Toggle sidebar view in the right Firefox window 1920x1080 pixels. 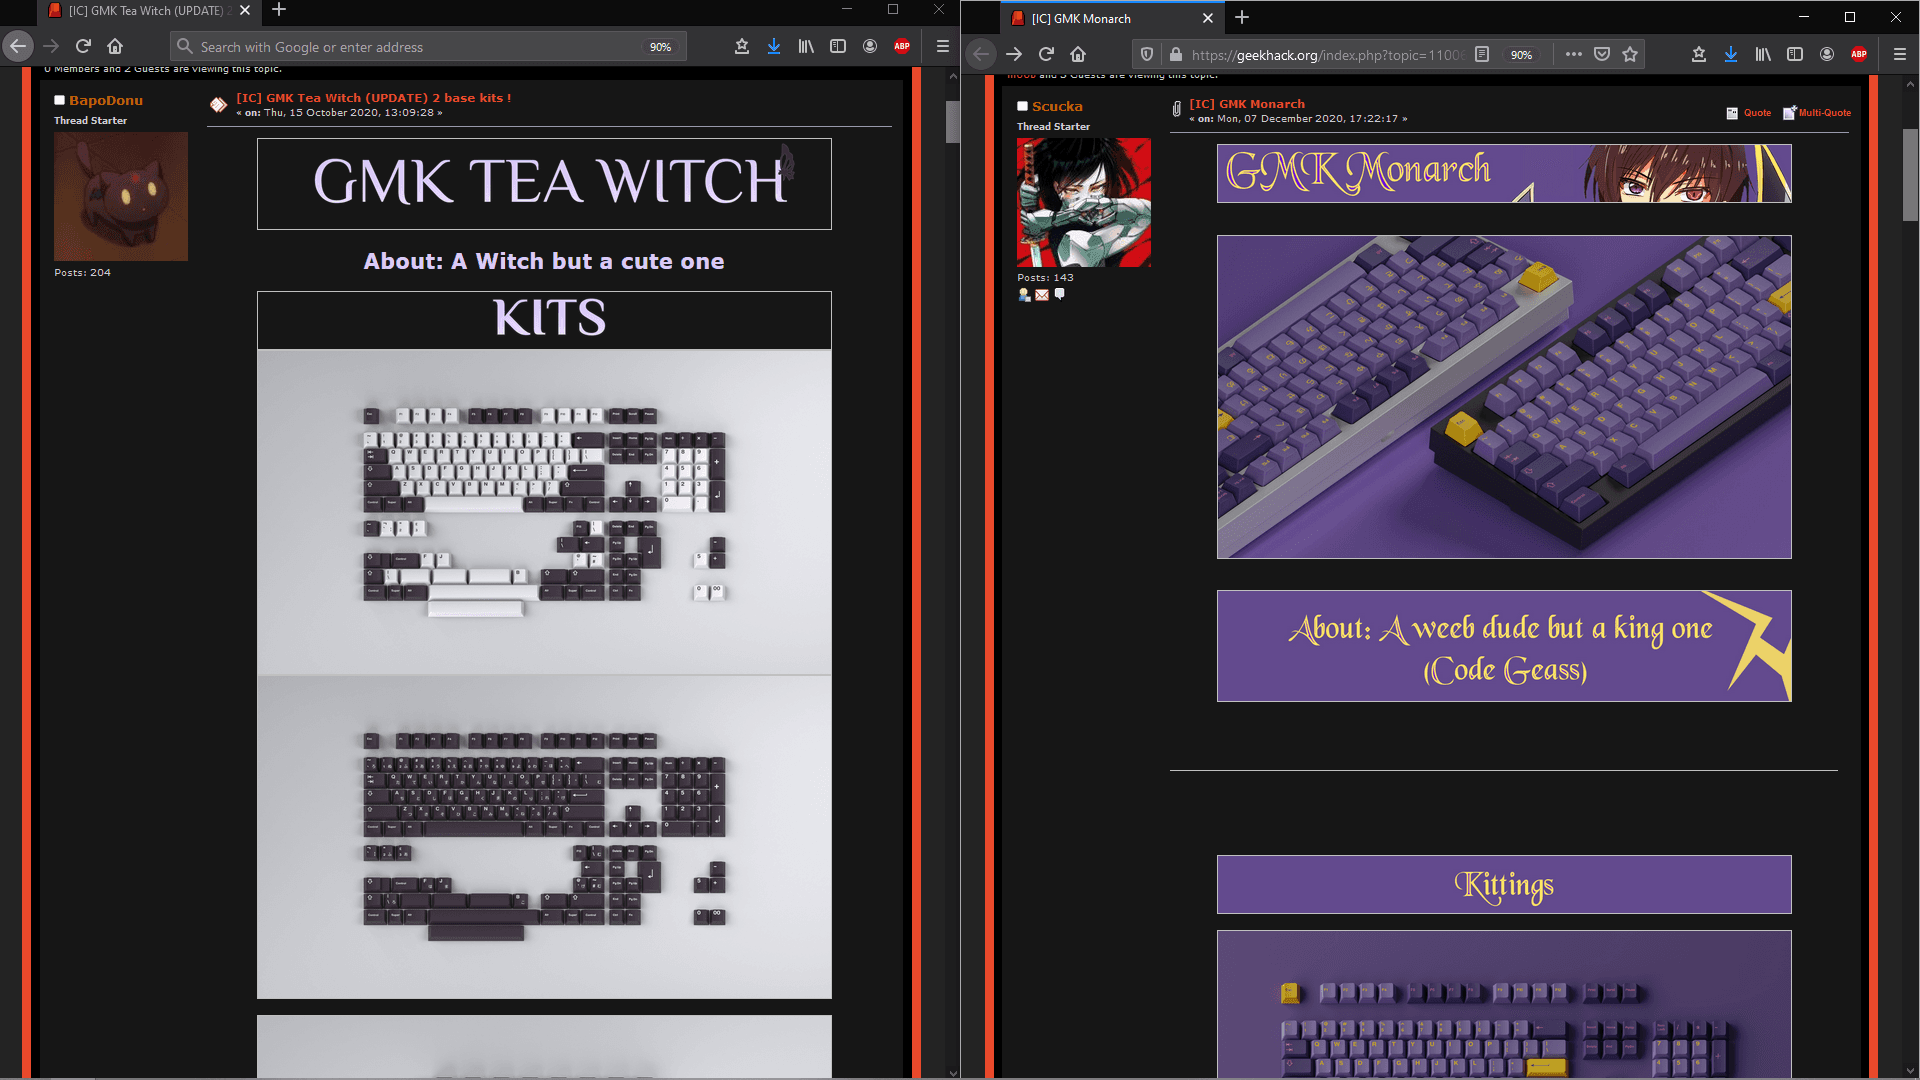pos(1795,55)
